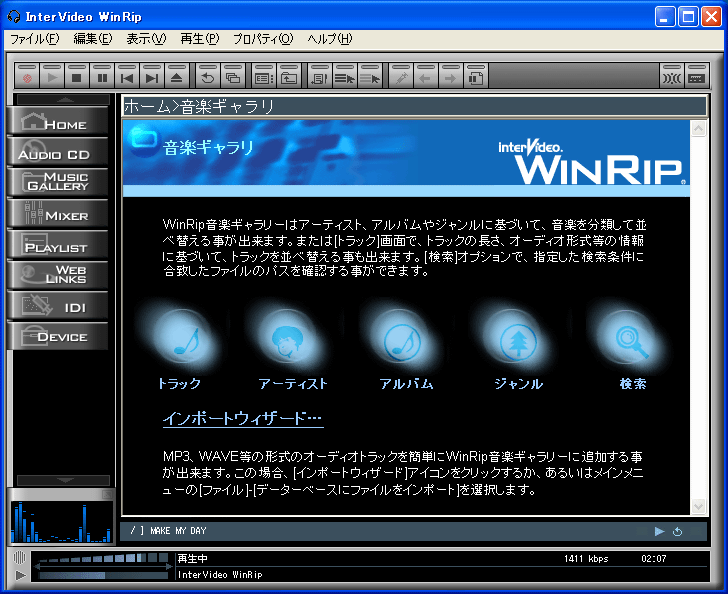Click the InterVideo WinRip logo banner

pyautogui.click(x=591, y=162)
